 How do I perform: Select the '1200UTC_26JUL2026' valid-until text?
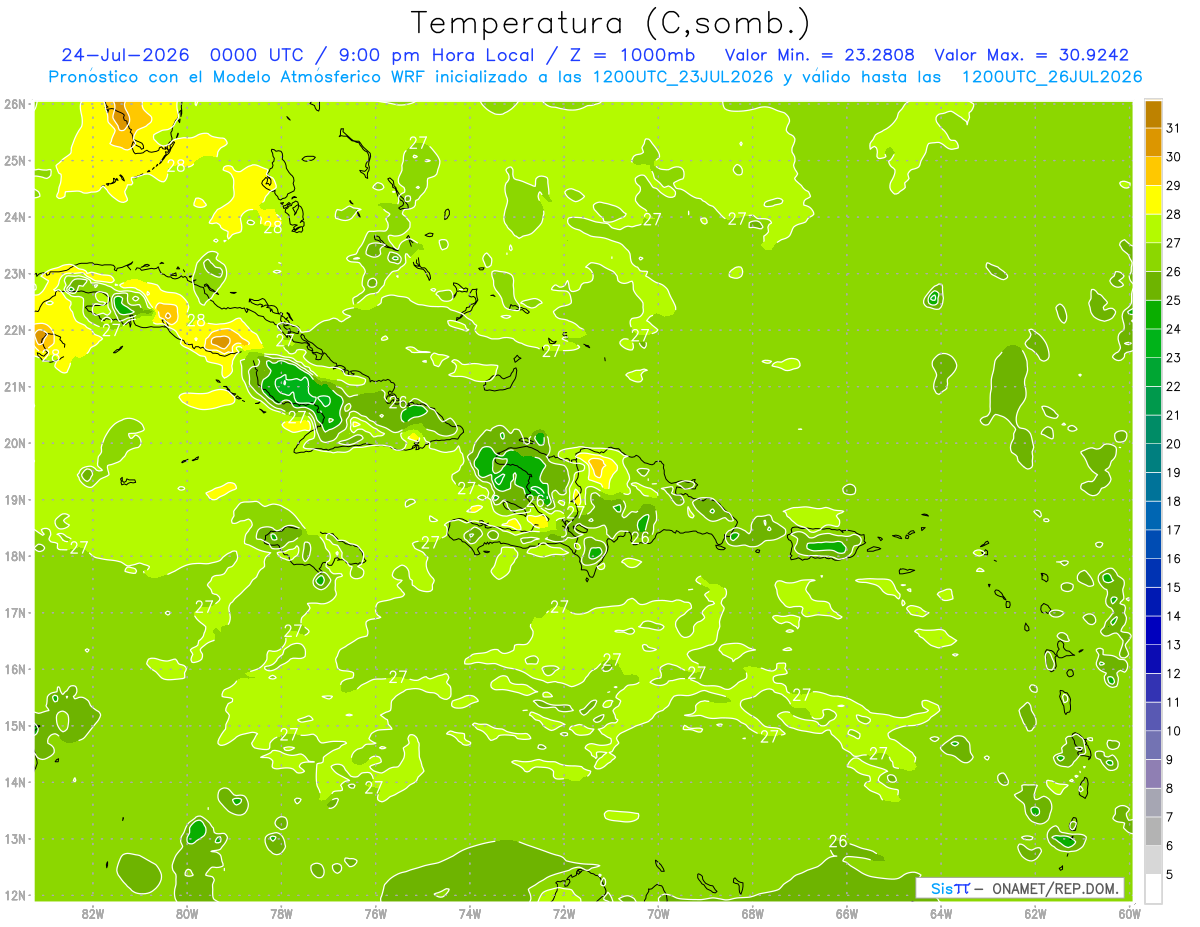(x=1052, y=77)
